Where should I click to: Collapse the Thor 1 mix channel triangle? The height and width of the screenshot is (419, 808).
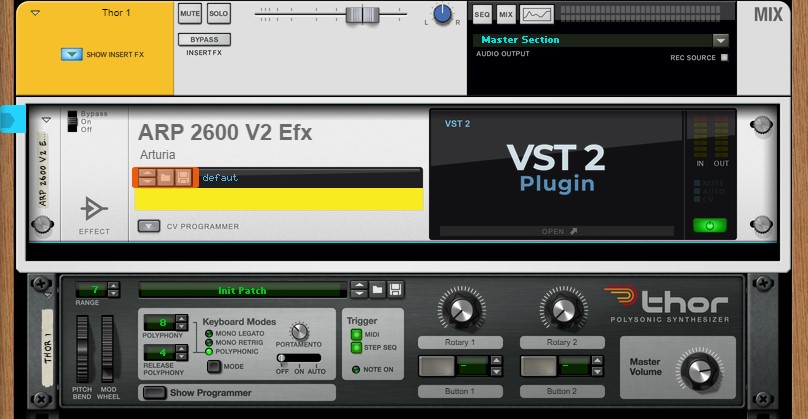point(35,13)
